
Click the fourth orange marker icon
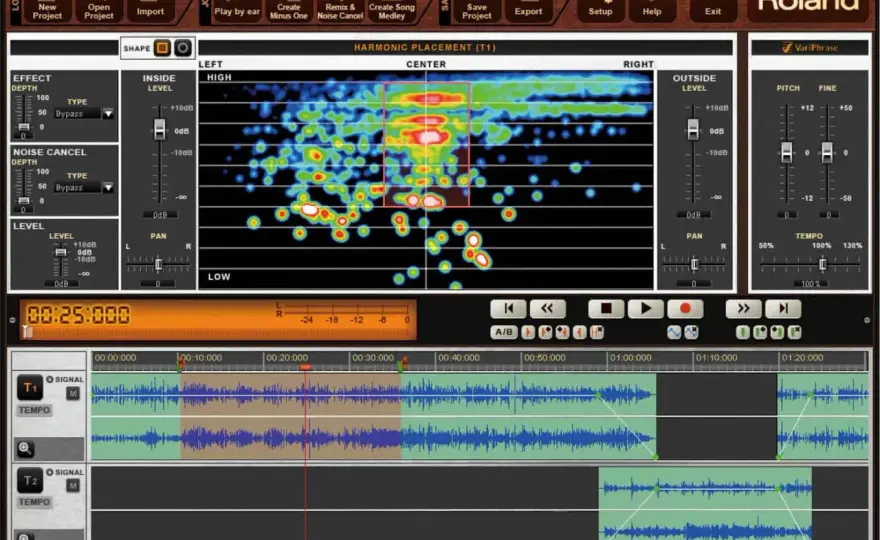(x=580, y=332)
